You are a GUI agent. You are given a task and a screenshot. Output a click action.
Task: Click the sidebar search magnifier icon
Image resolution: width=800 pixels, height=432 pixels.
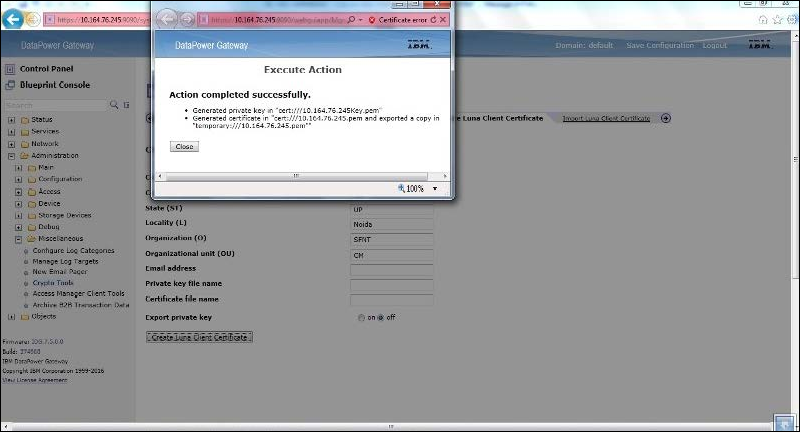click(114, 105)
